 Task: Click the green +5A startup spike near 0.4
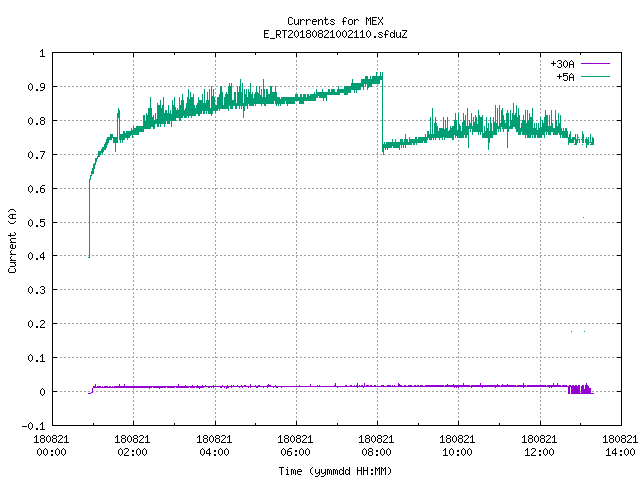pyautogui.click(x=89, y=218)
